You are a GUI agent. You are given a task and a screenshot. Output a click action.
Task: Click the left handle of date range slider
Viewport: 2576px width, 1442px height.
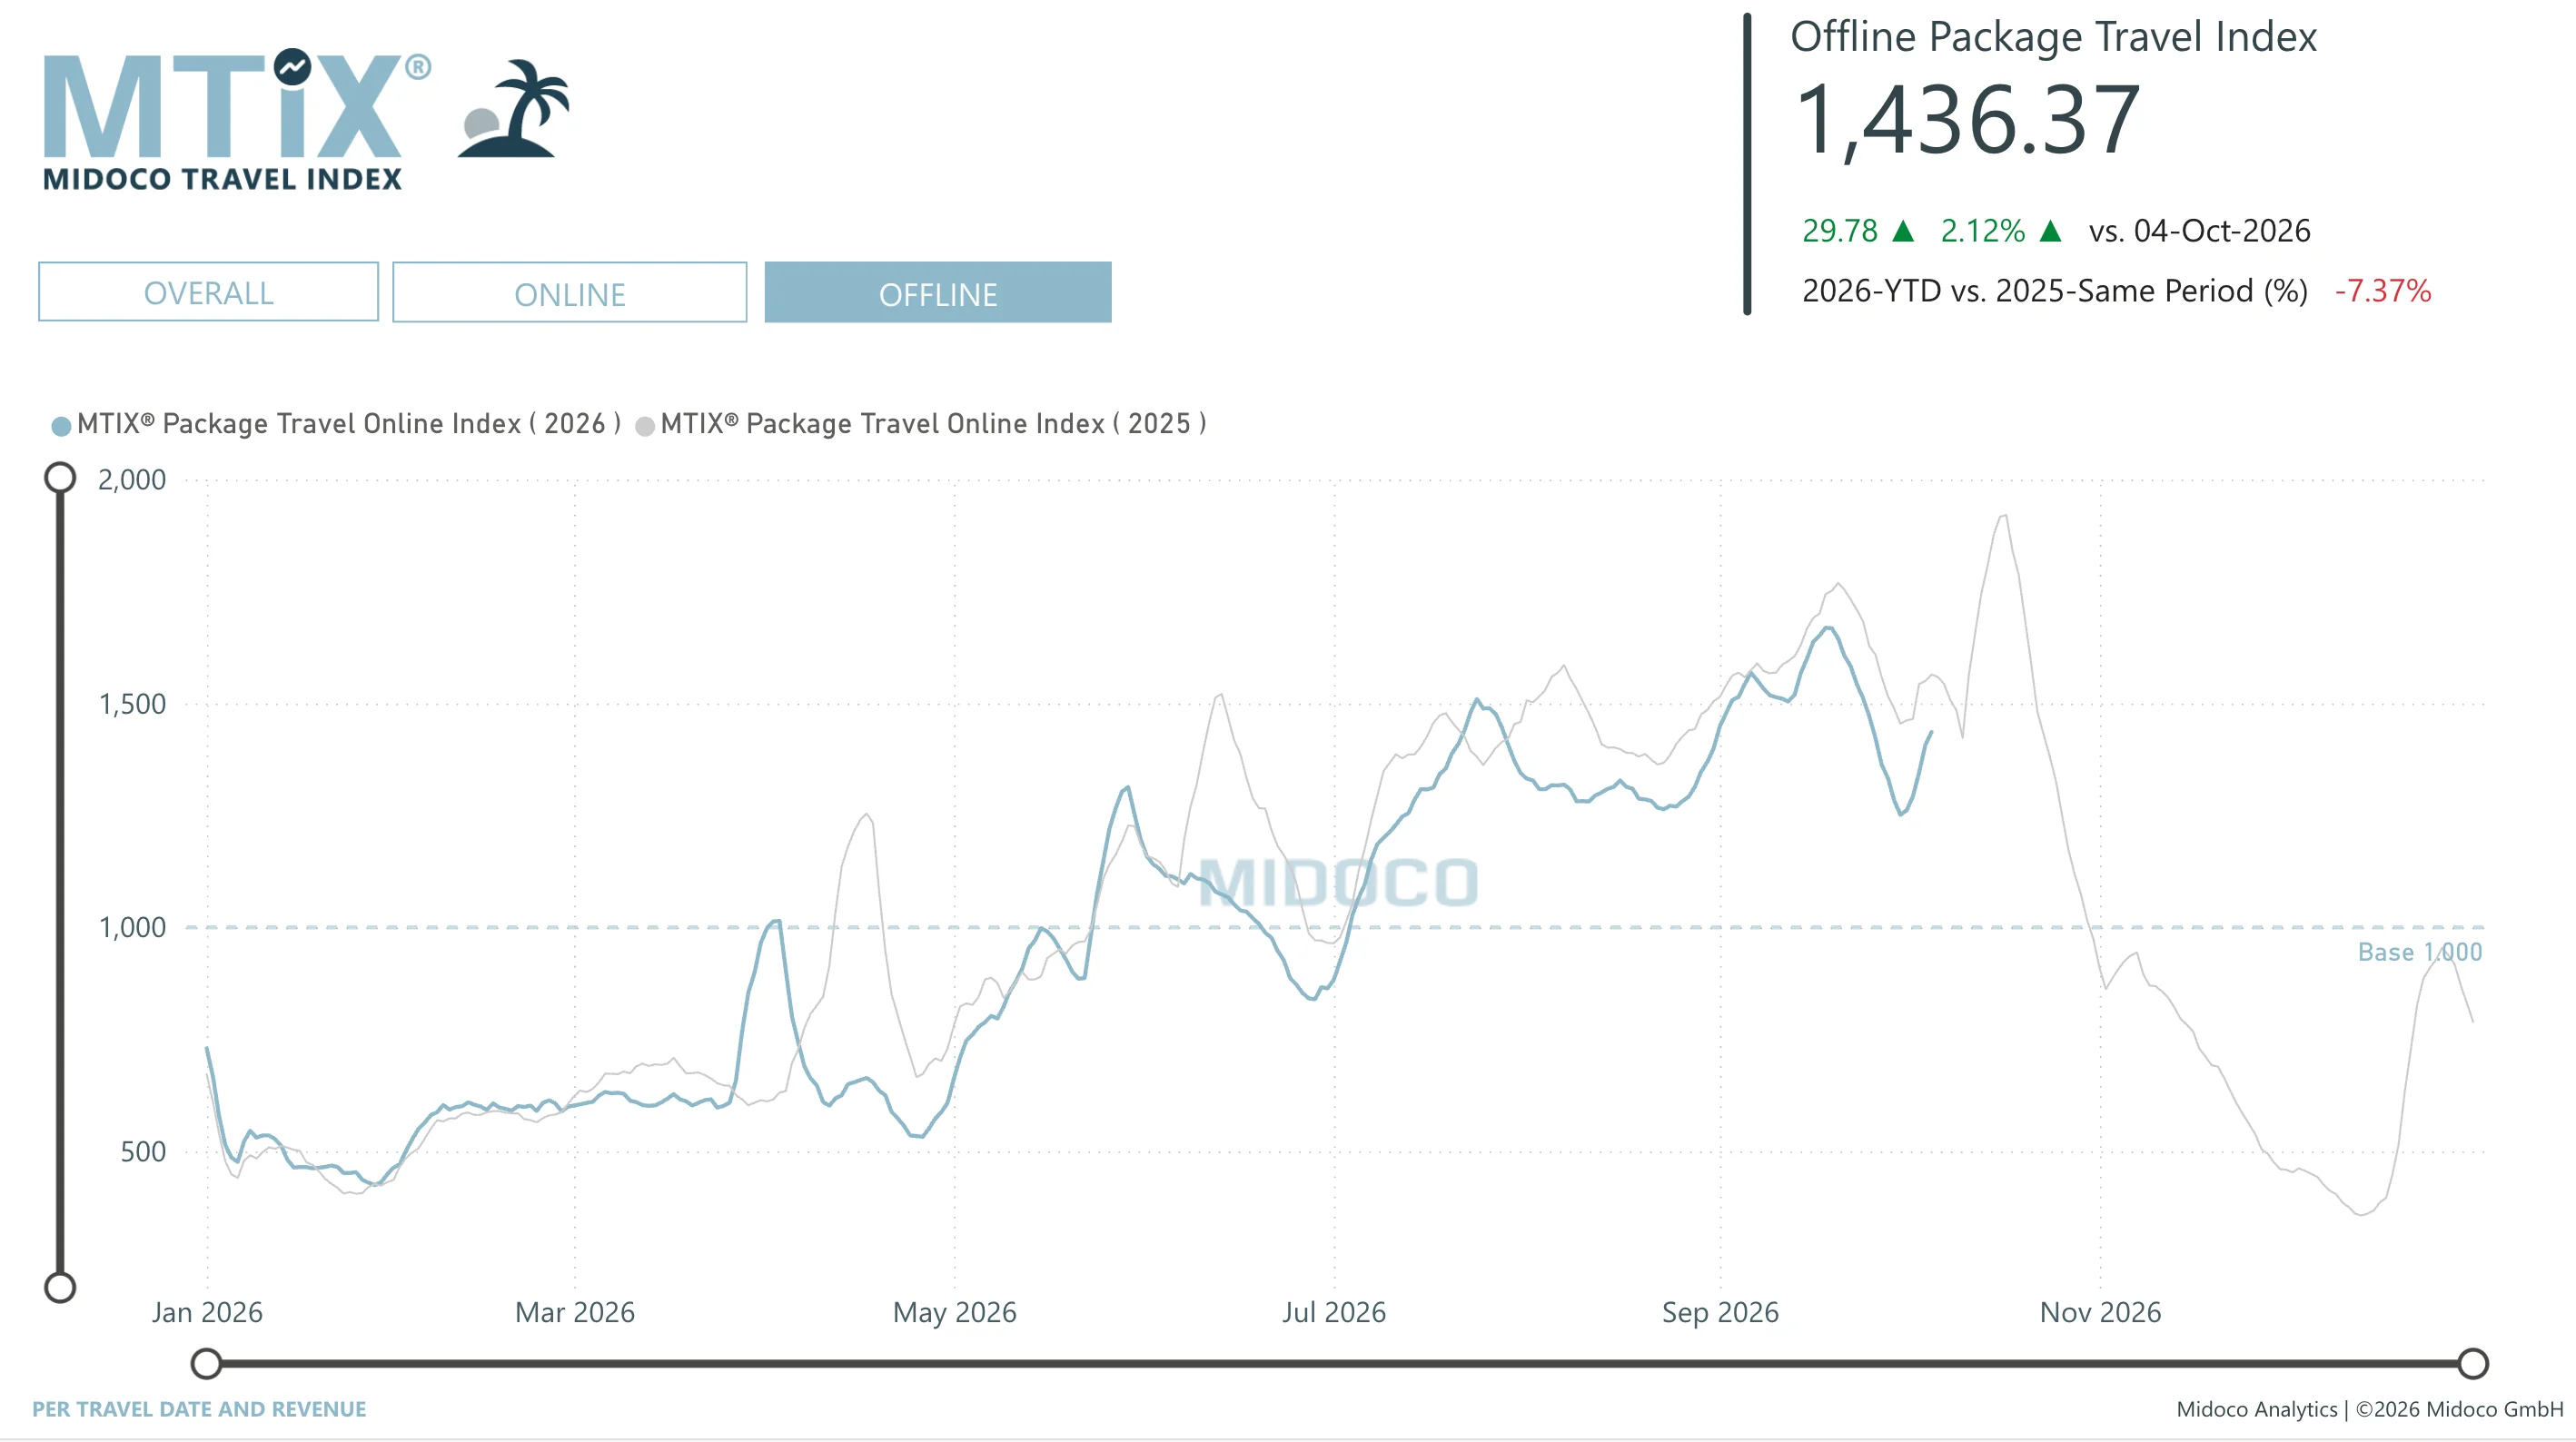coord(206,1363)
